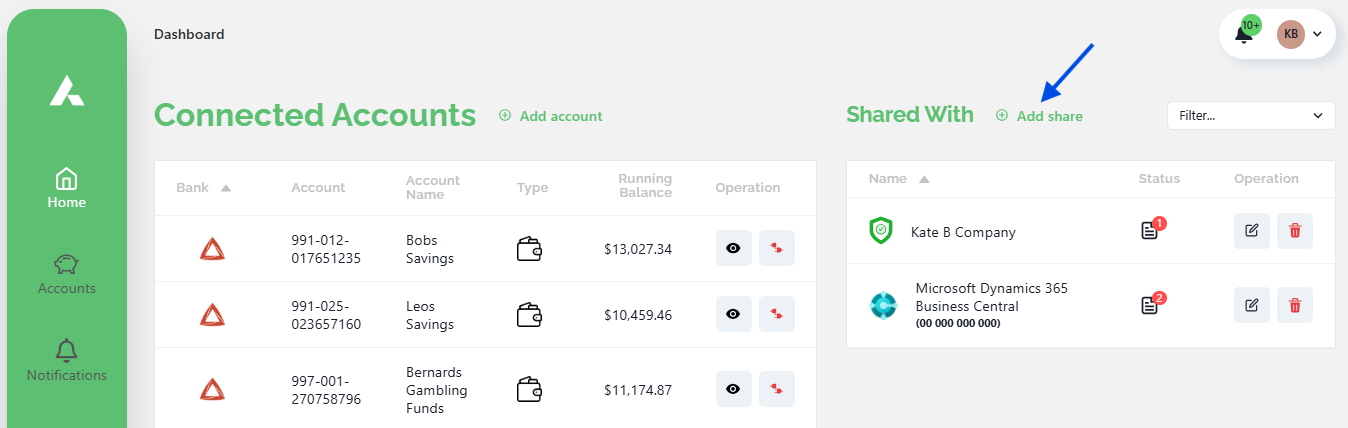
Task: Click edit icon for Kate B Company
Action: point(1251,231)
